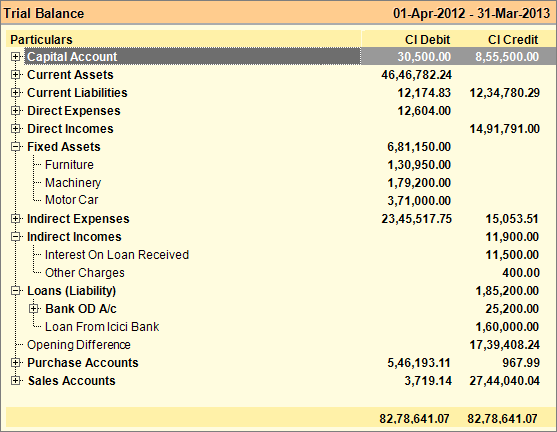Screen dimensions: 557x432
Task: Expand the Sales Accounts group
Action: click(x=15, y=380)
